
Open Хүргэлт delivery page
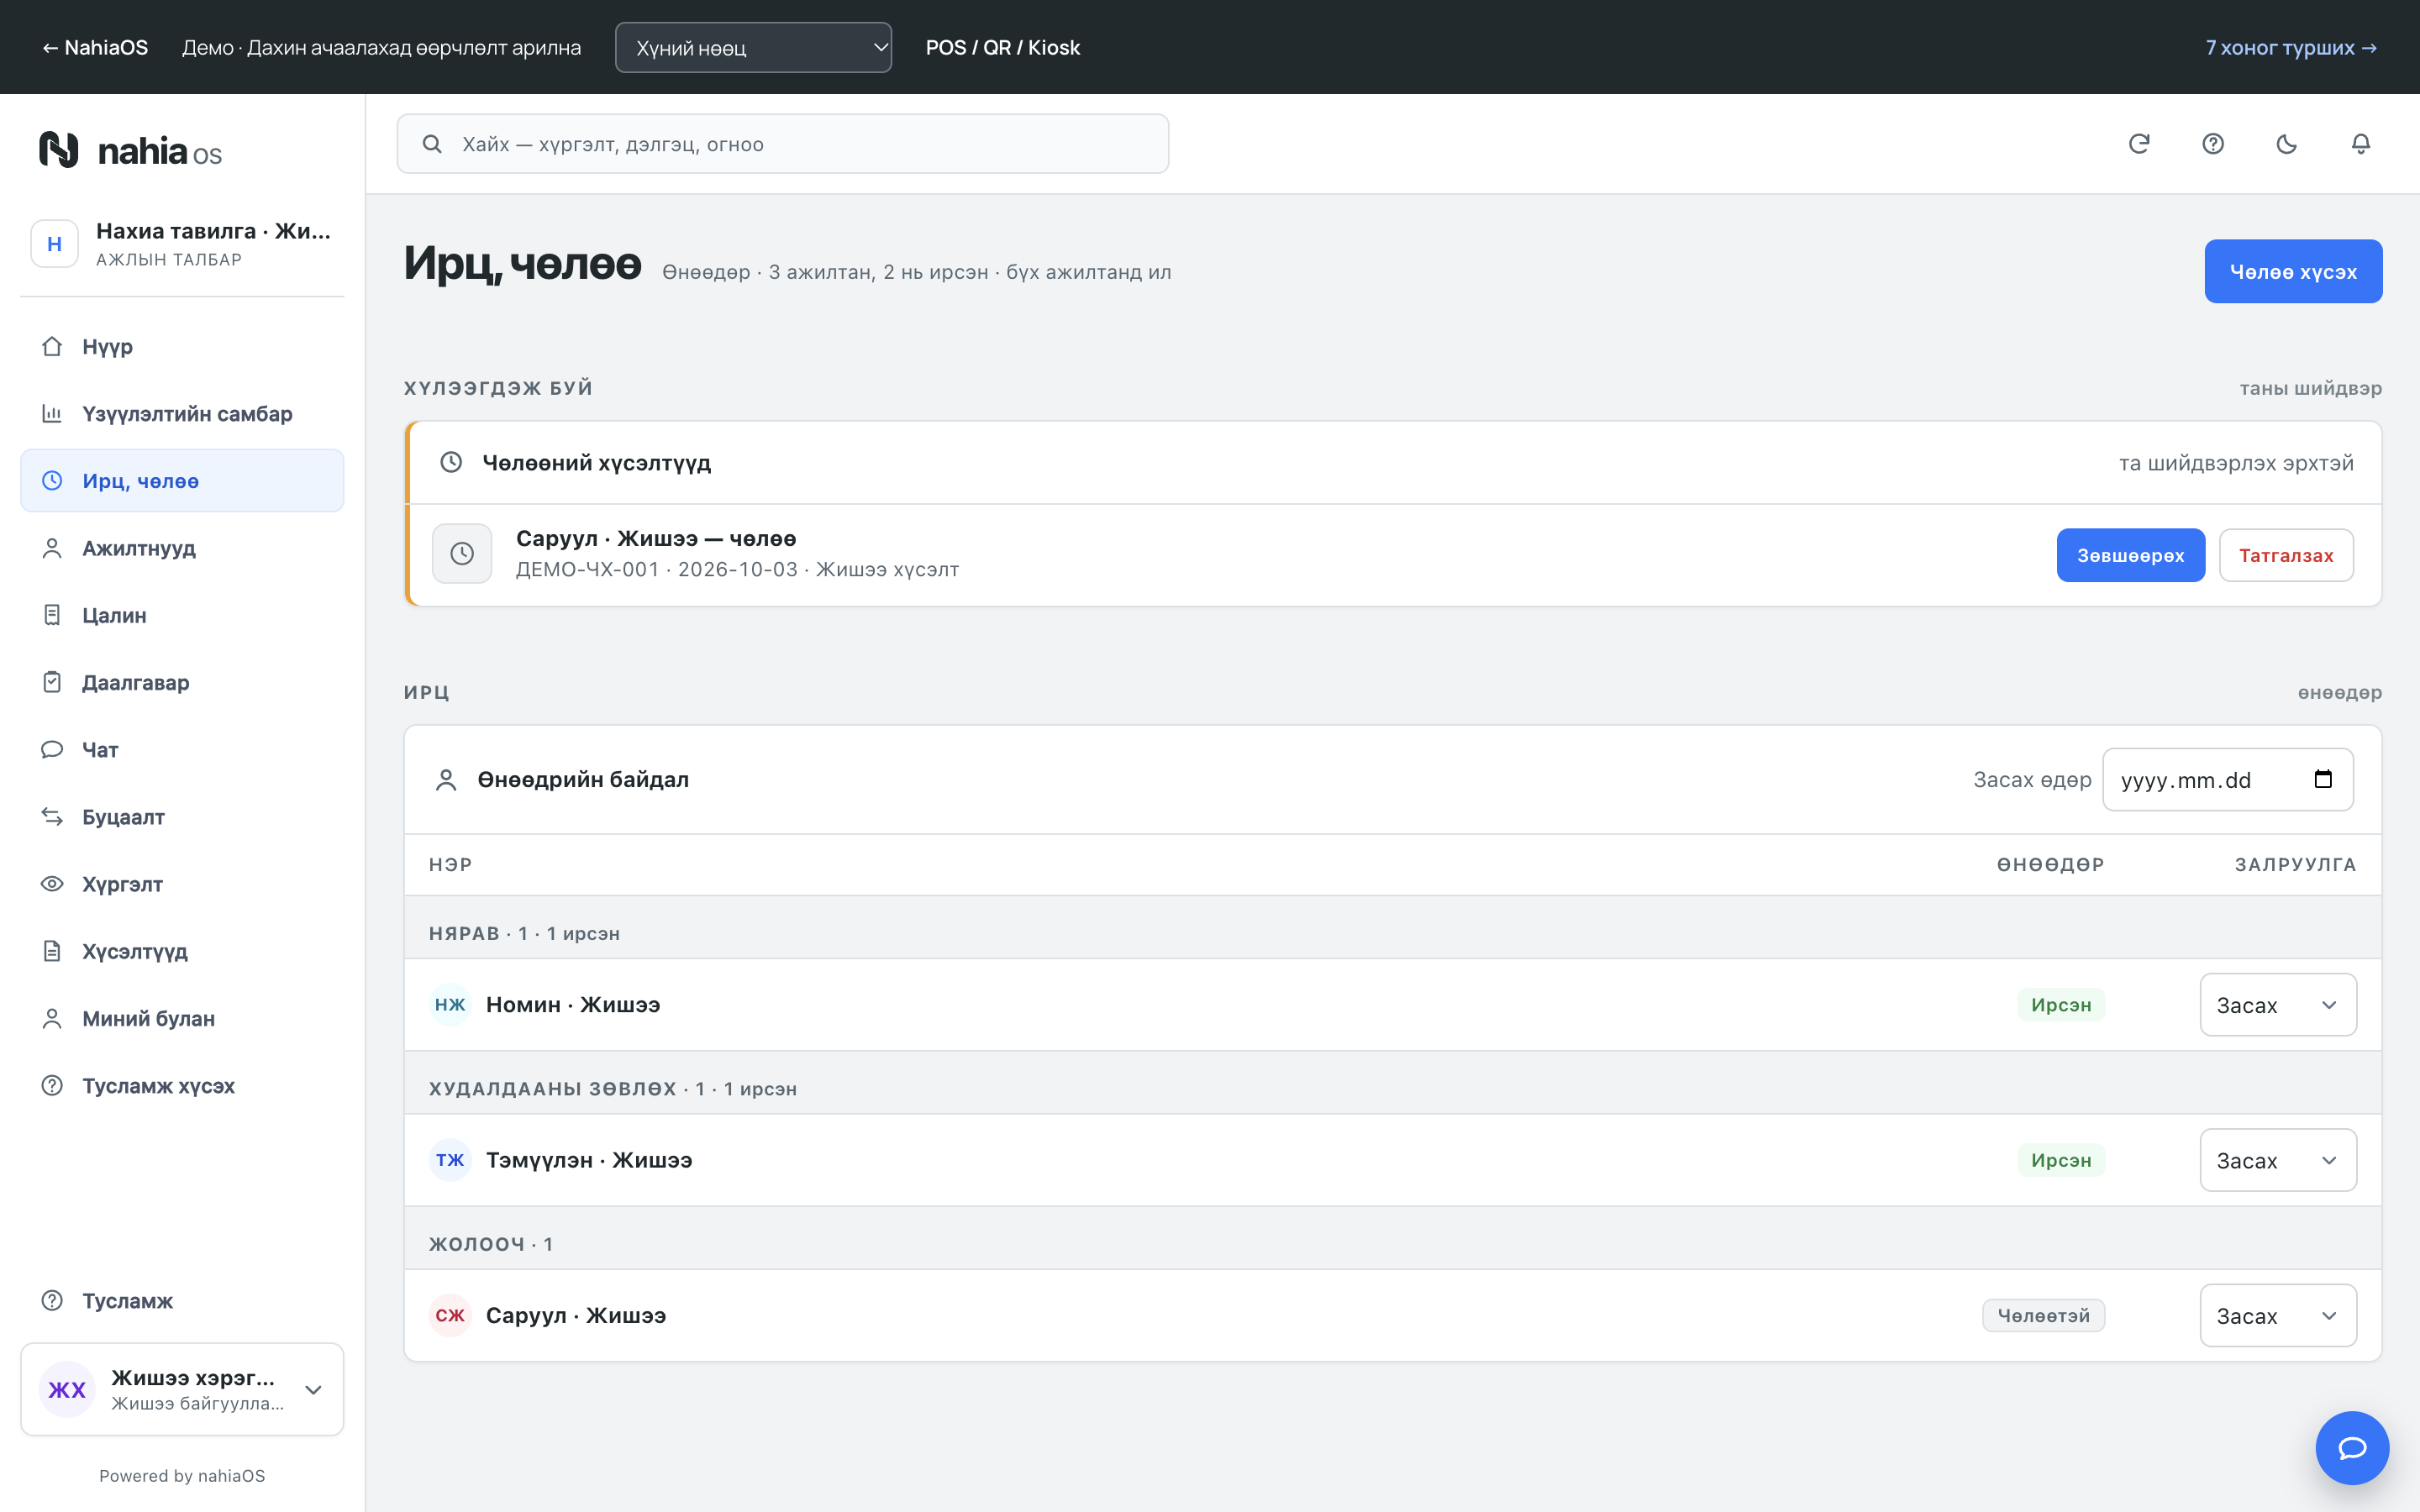pos(182,884)
